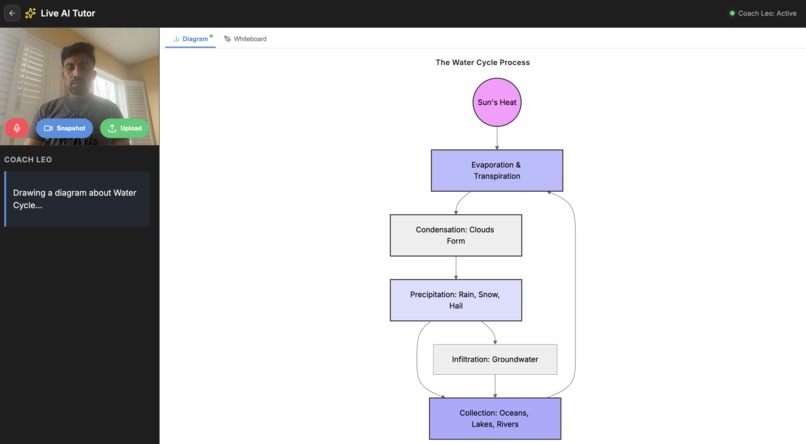Select the Evaporation & Transpiration node
This screenshot has height=444, width=806.
point(497,171)
